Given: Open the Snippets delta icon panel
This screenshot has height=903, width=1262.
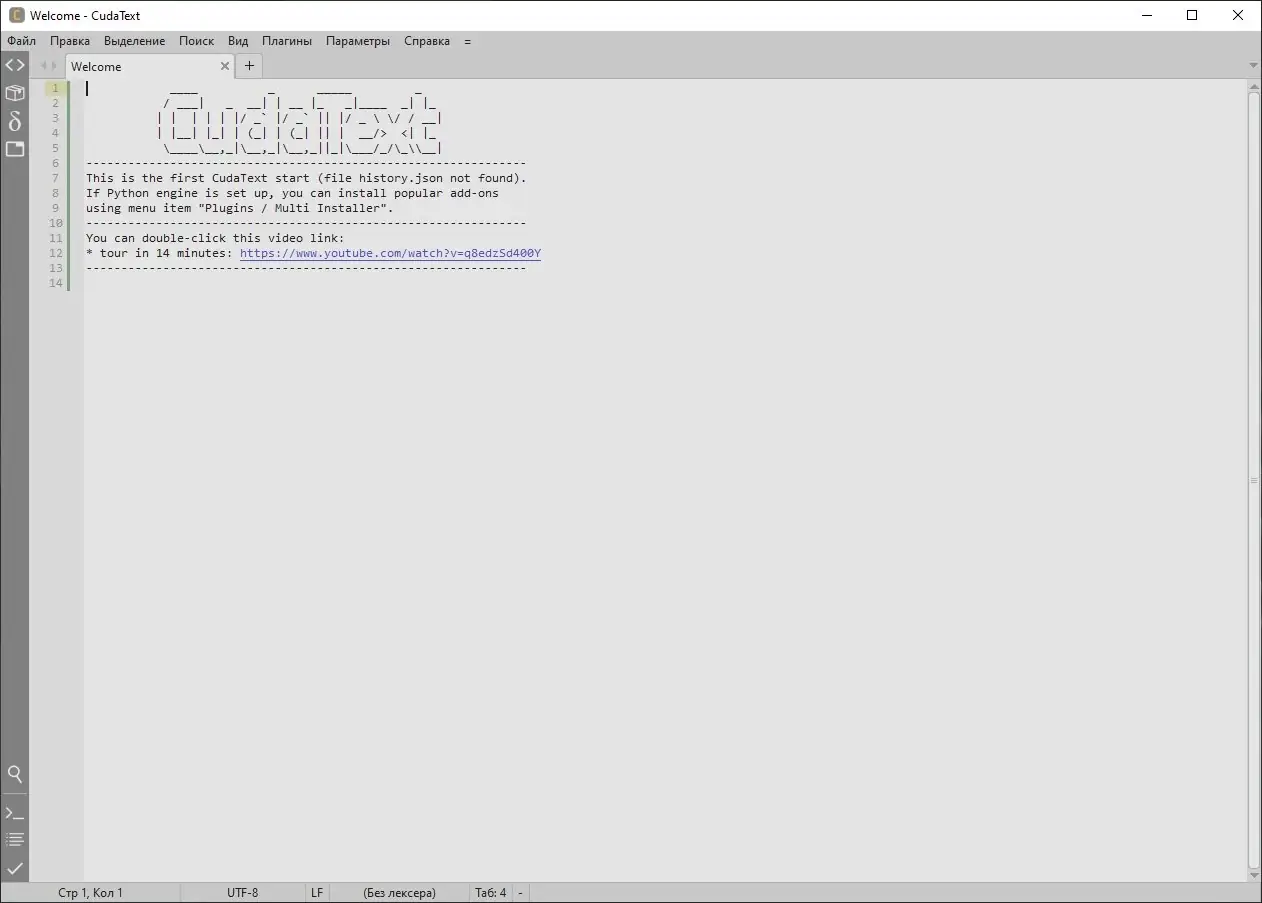Looking at the screenshot, I should [15, 121].
